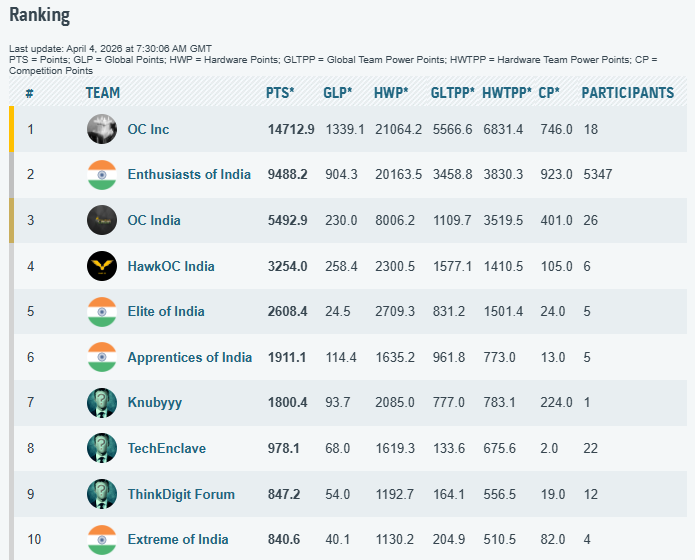Click the HWTPP* column header
Screen dimensions: 695x560
click(507, 93)
